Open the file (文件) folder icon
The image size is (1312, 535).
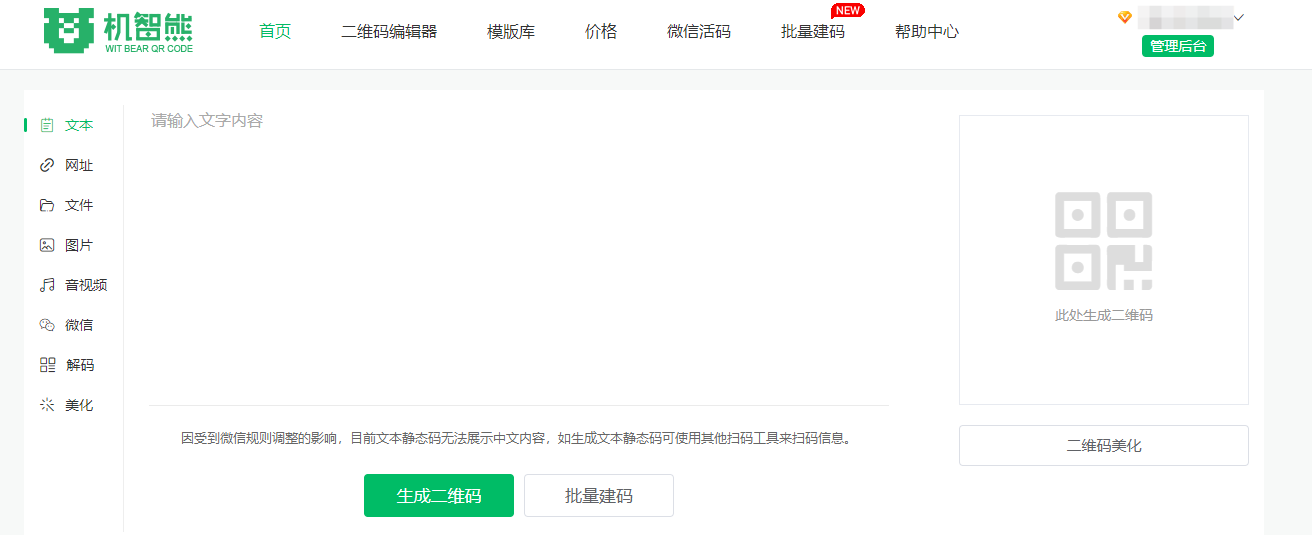47,205
